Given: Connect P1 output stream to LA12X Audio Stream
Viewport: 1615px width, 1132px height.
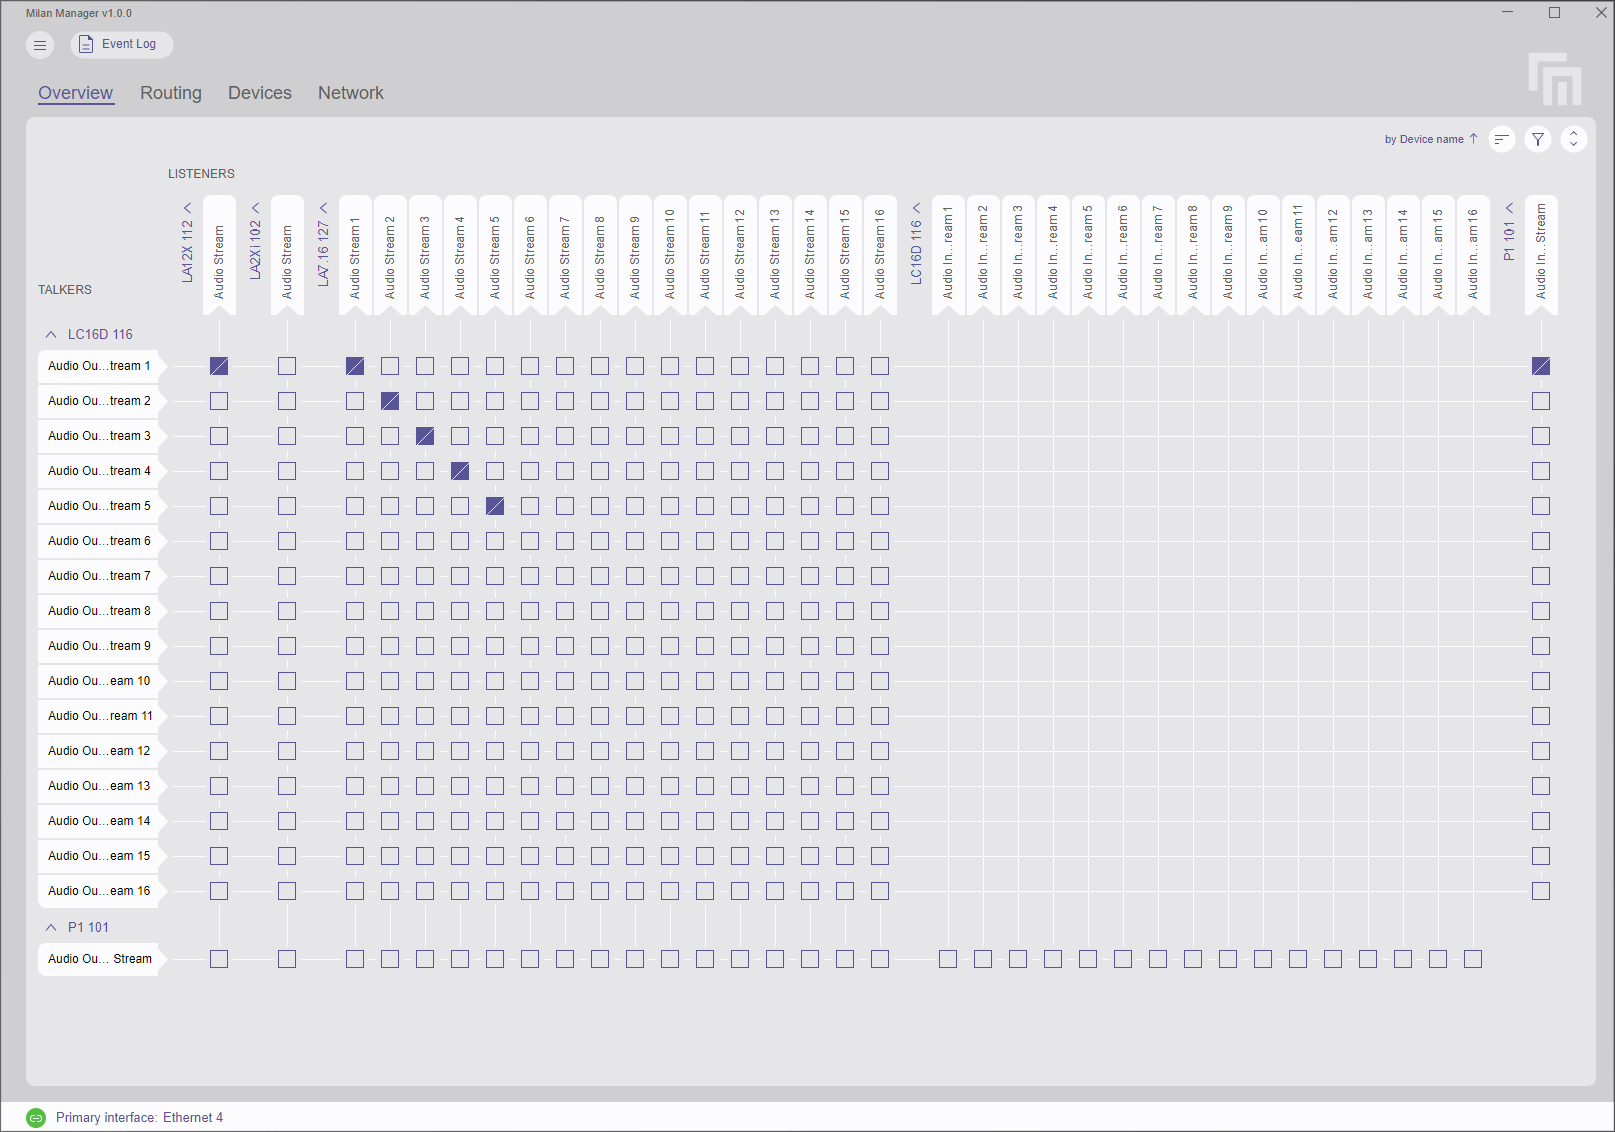Looking at the screenshot, I should click(219, 959).
